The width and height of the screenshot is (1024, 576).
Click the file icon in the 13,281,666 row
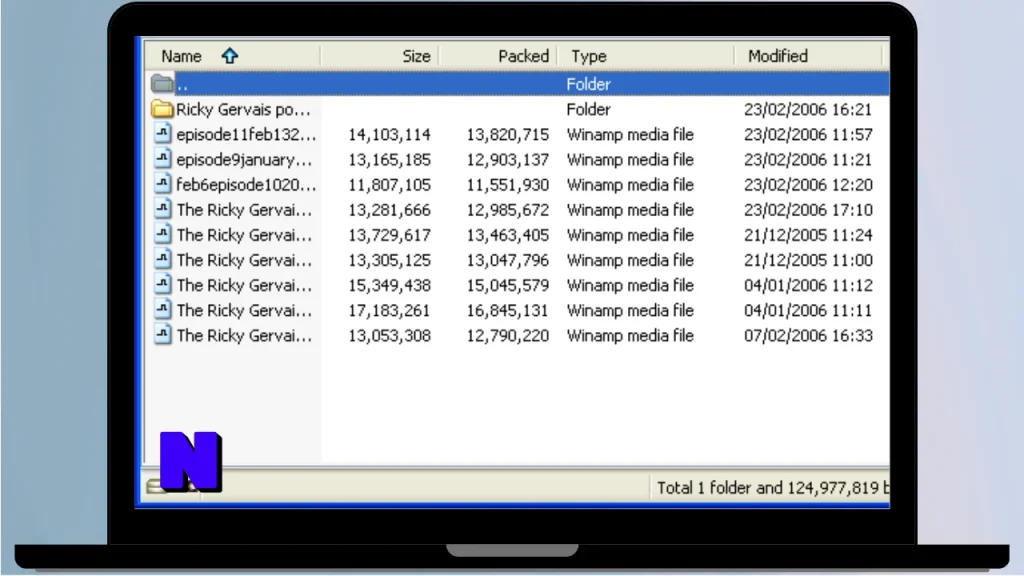(x=163, y=209)
